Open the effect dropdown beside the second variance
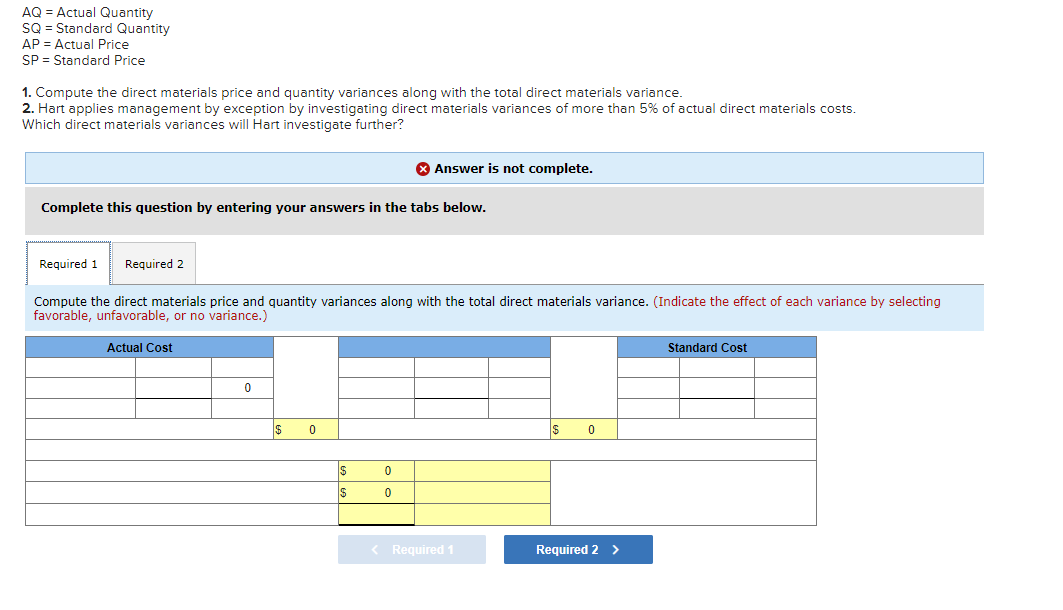This screenshot has width=1063, height=610. coord(483,491)
